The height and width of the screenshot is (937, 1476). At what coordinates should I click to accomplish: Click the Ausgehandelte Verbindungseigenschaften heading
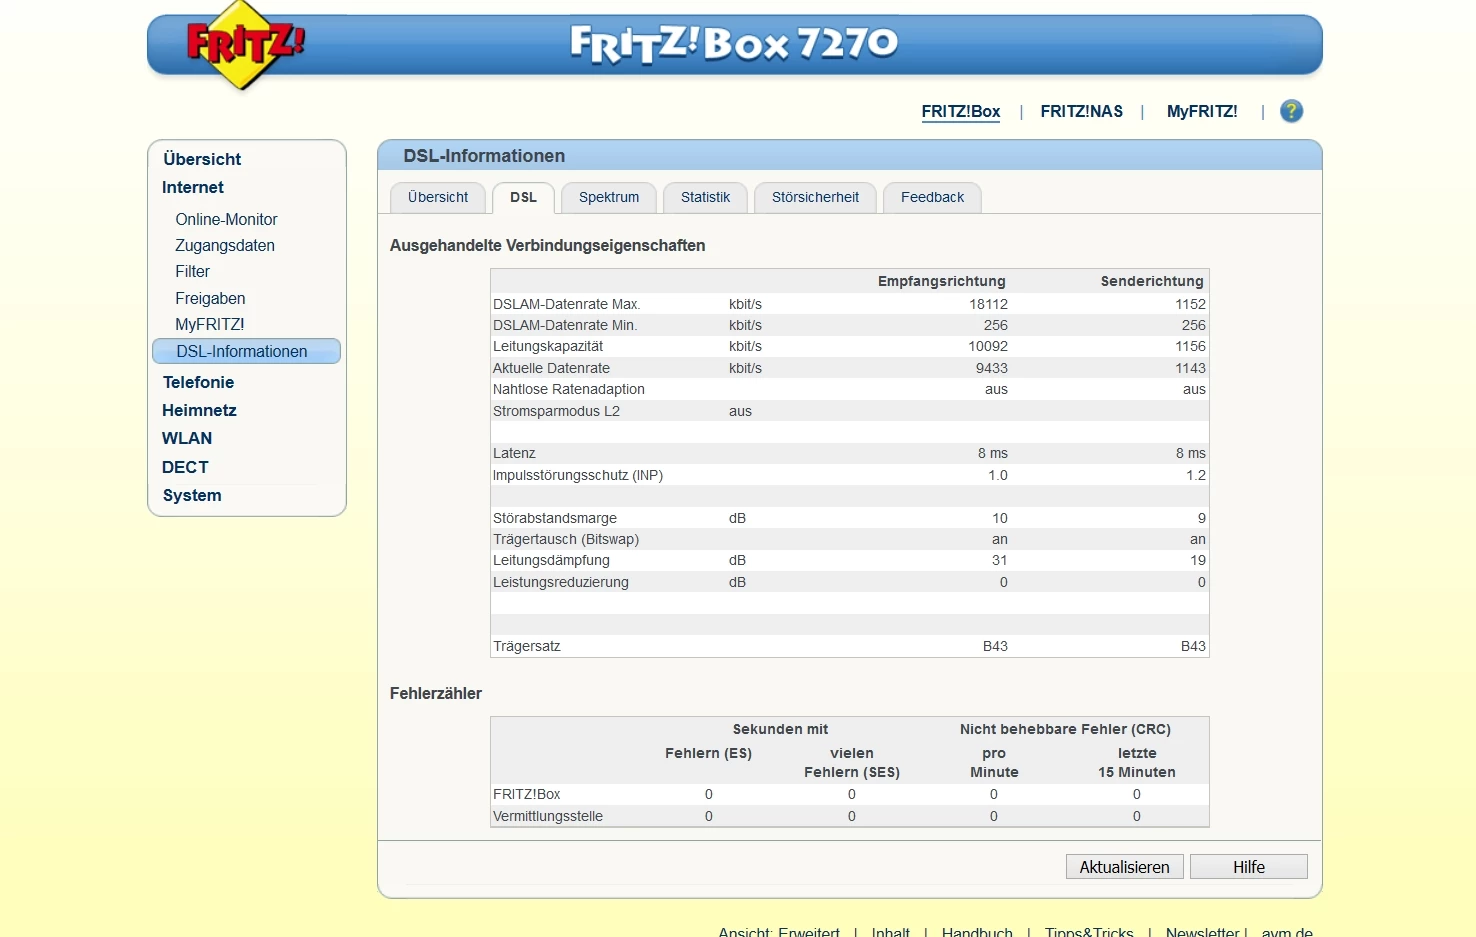548,245
